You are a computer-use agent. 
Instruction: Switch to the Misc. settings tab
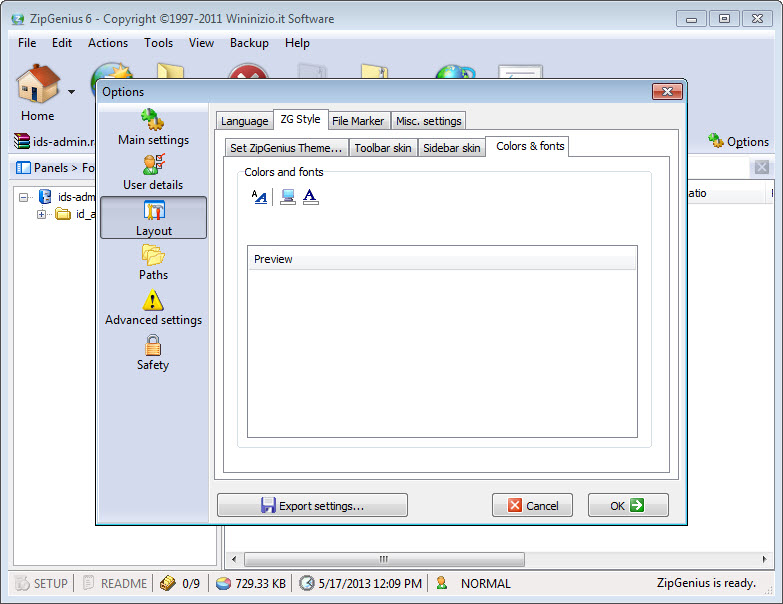pos(428,121)
